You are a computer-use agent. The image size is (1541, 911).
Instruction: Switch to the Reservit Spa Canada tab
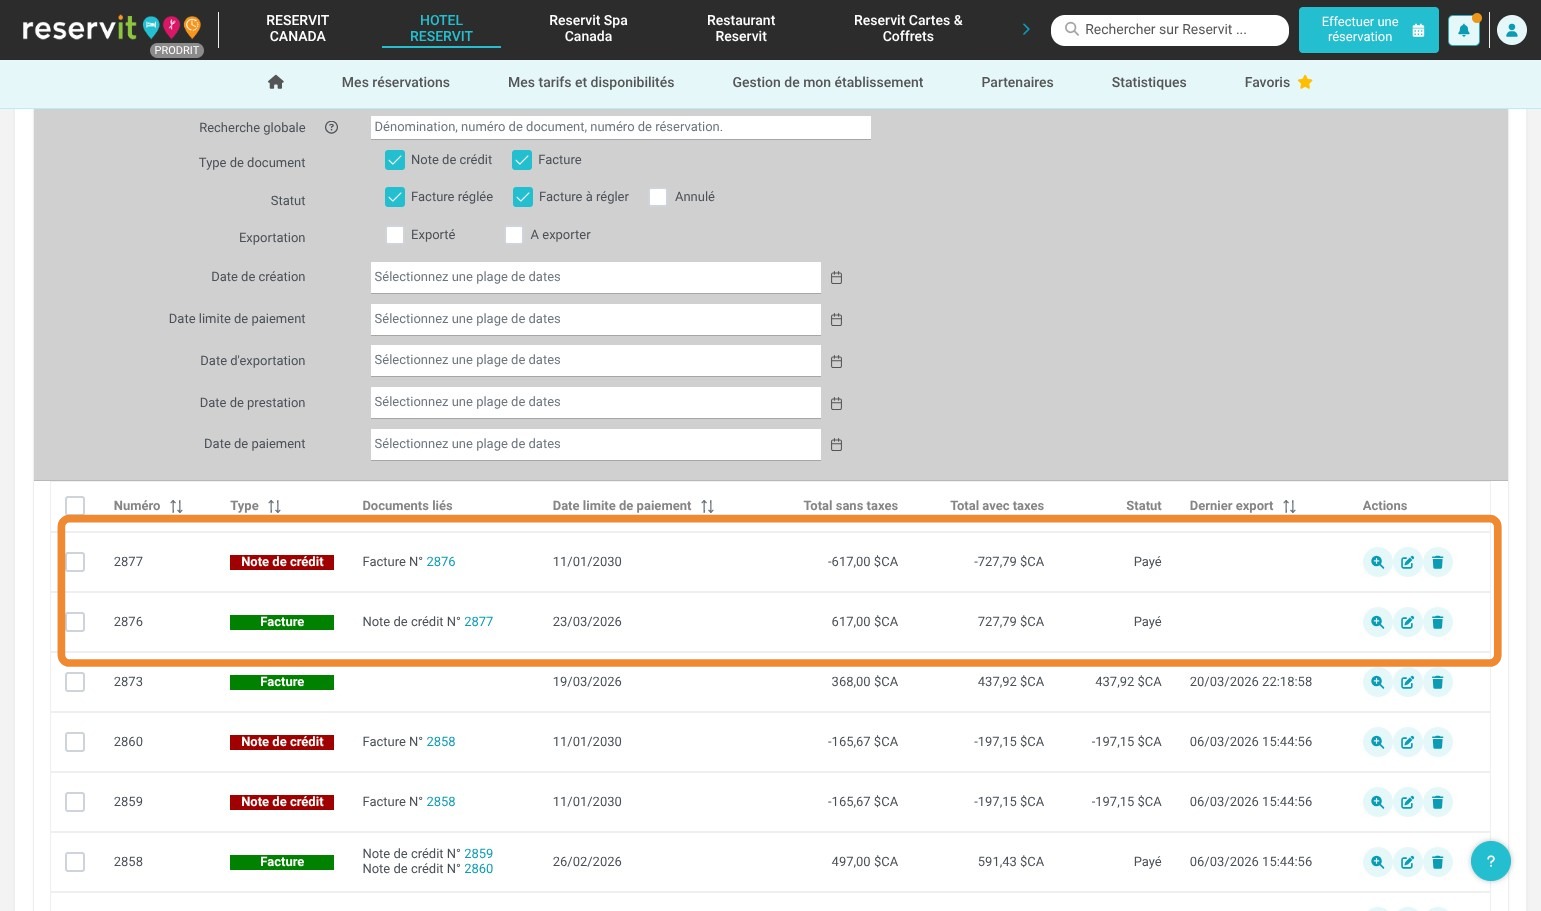pos(588,28)
